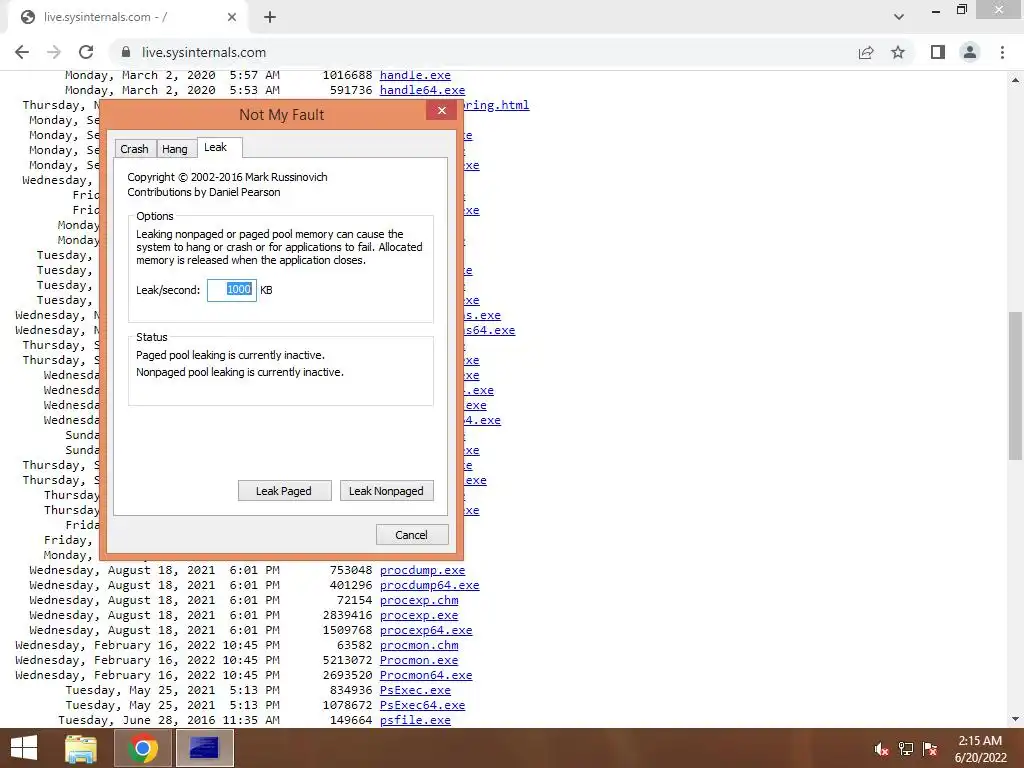Open File Explorer from the taskbar
The height and width of the screenshot is (768, 1024).
[81, 748]
